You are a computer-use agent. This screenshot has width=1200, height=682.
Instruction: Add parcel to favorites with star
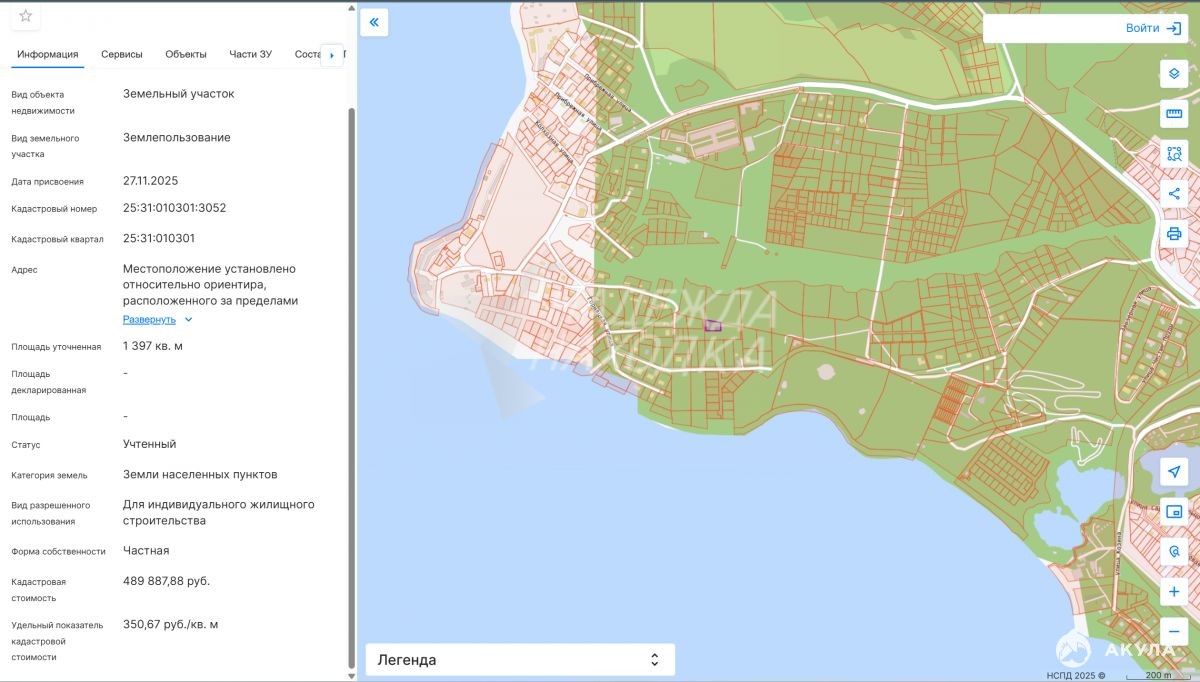[26, 16]
